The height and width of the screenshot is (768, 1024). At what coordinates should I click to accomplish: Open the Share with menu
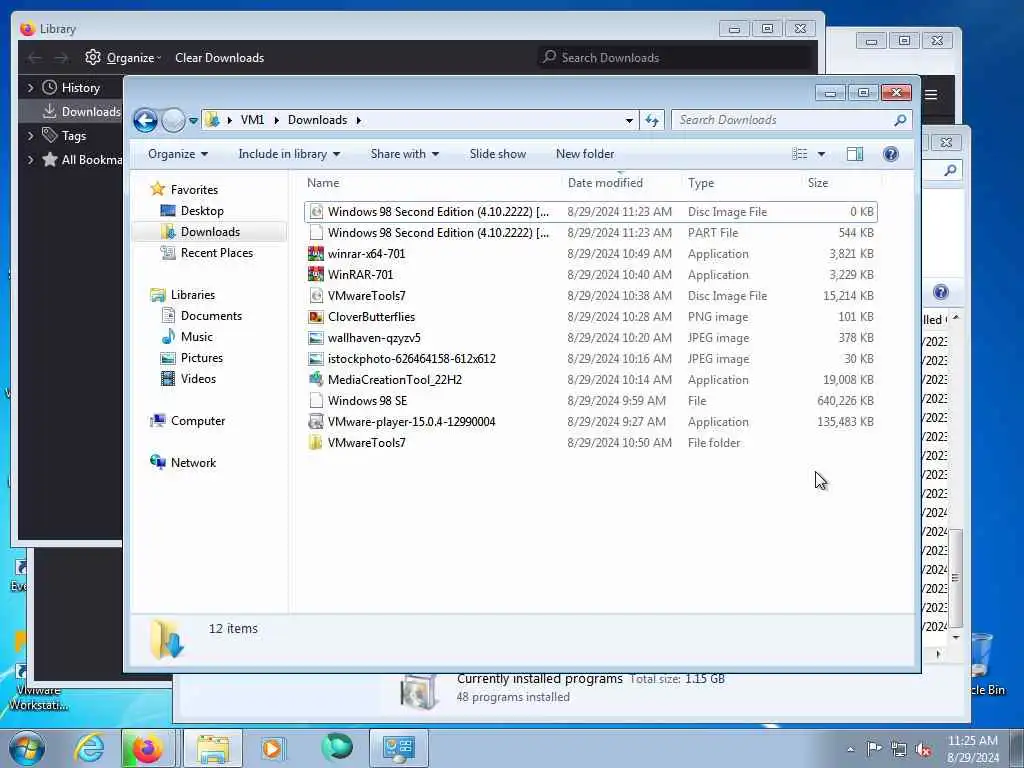coord(405,154)
